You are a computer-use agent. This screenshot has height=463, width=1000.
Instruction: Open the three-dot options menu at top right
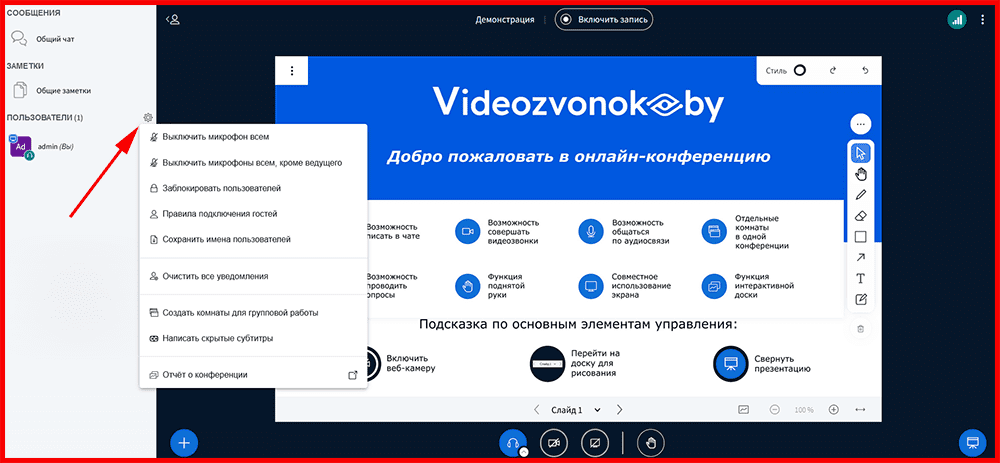pyautogui.click(x=982, y=20)
